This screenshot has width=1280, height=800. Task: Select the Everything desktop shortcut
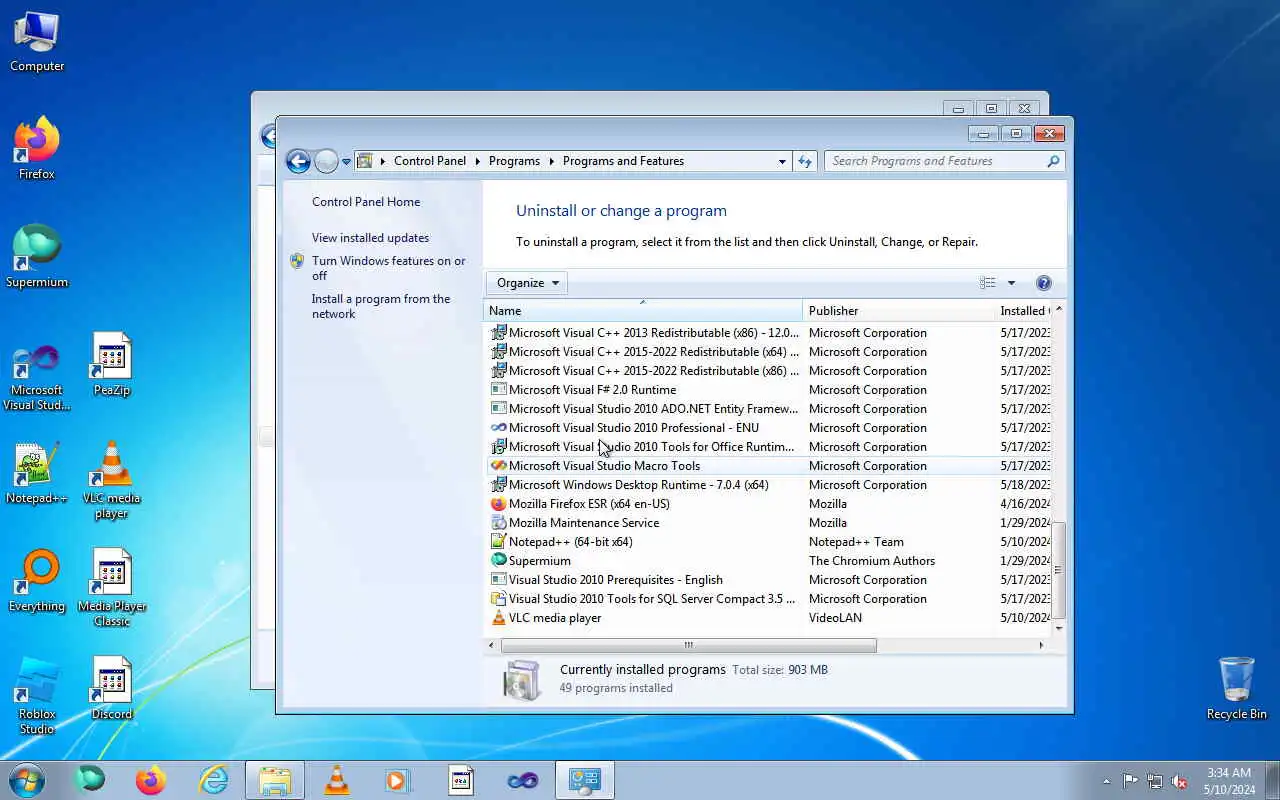pyautogui.click(x=37, y=581)
